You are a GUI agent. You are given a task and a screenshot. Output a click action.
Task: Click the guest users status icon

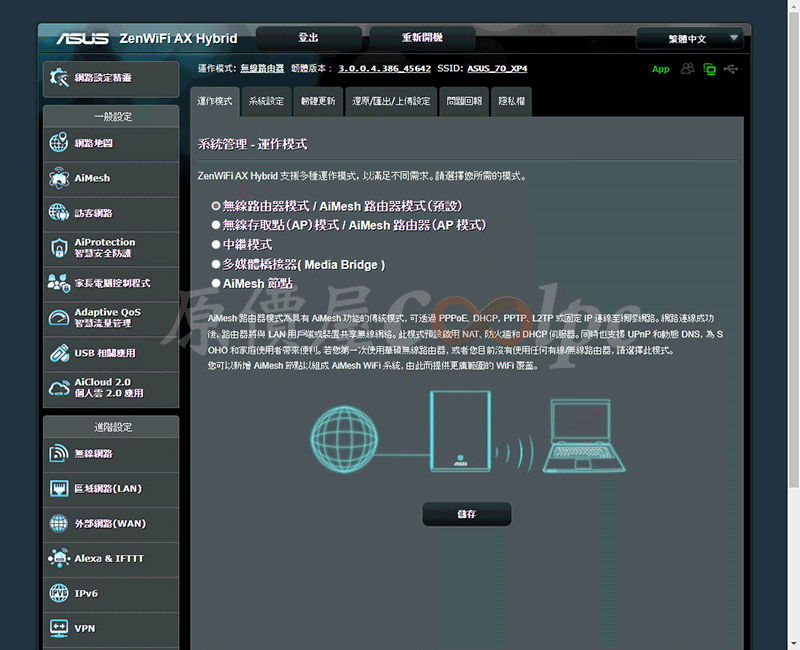click(x=687, y=68)
